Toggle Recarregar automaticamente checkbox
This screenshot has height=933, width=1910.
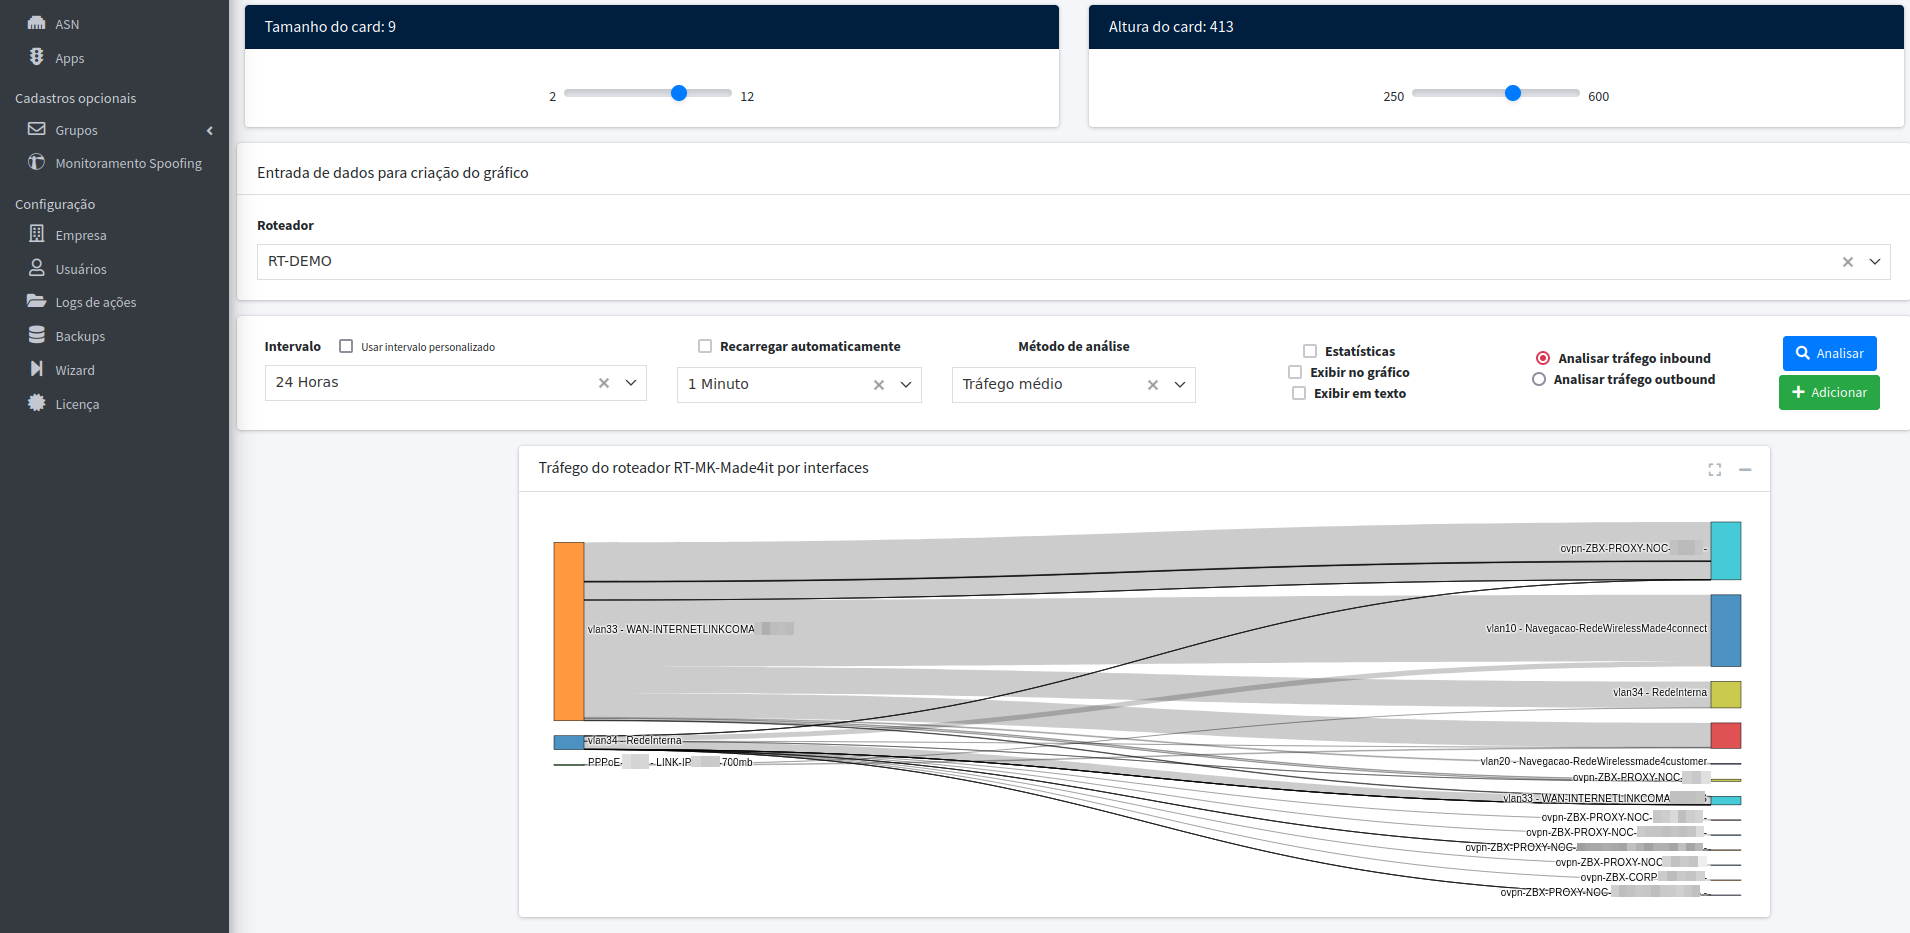coord(705,346)
